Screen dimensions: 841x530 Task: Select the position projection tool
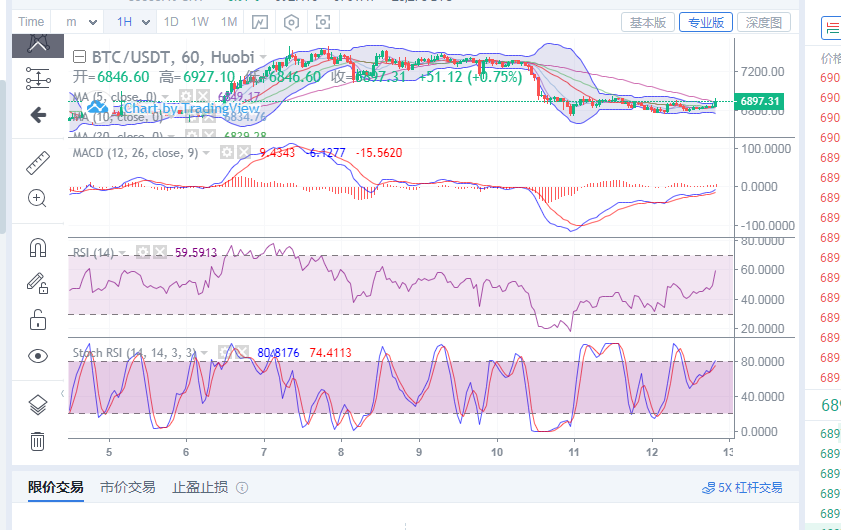(x=38, y=78)
